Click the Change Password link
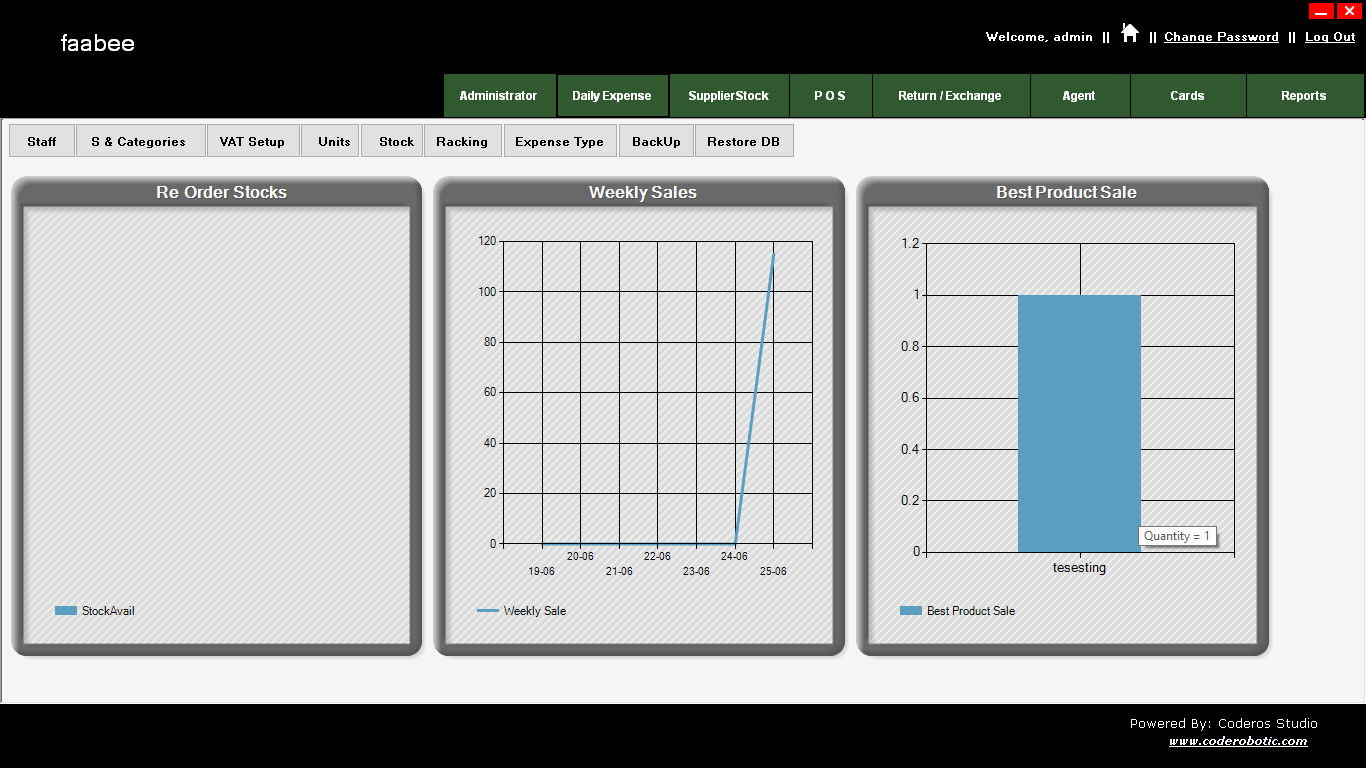This screenshot has height=768, width=1366. click(1221, 37)
